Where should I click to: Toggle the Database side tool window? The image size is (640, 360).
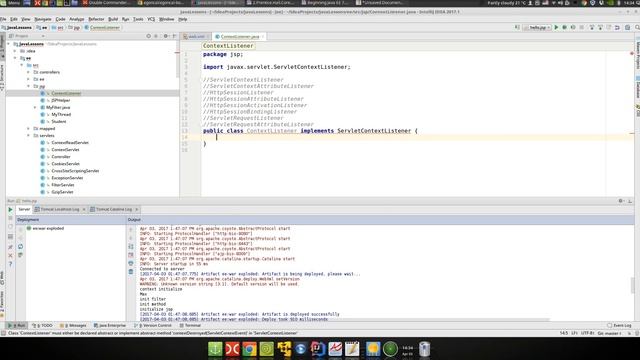click(x=637, y=87)
